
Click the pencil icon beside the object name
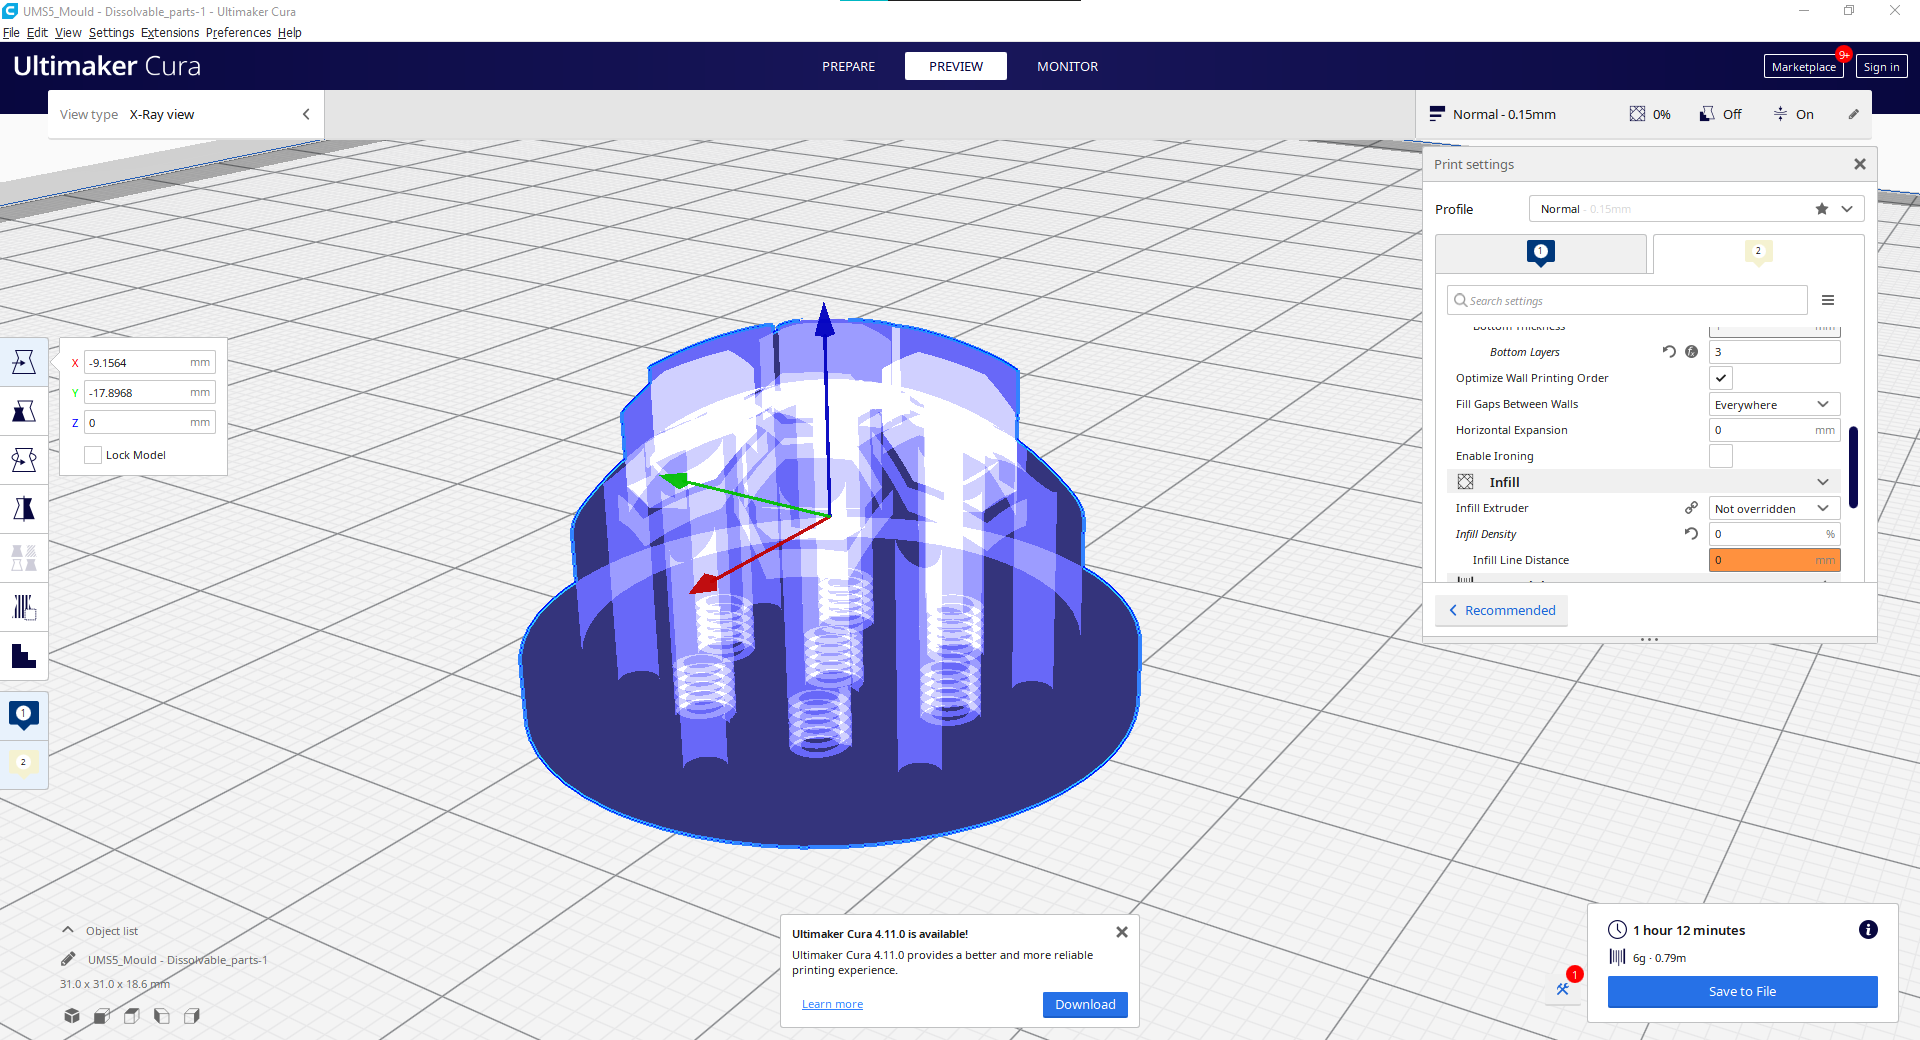click(x=68, y=959)
